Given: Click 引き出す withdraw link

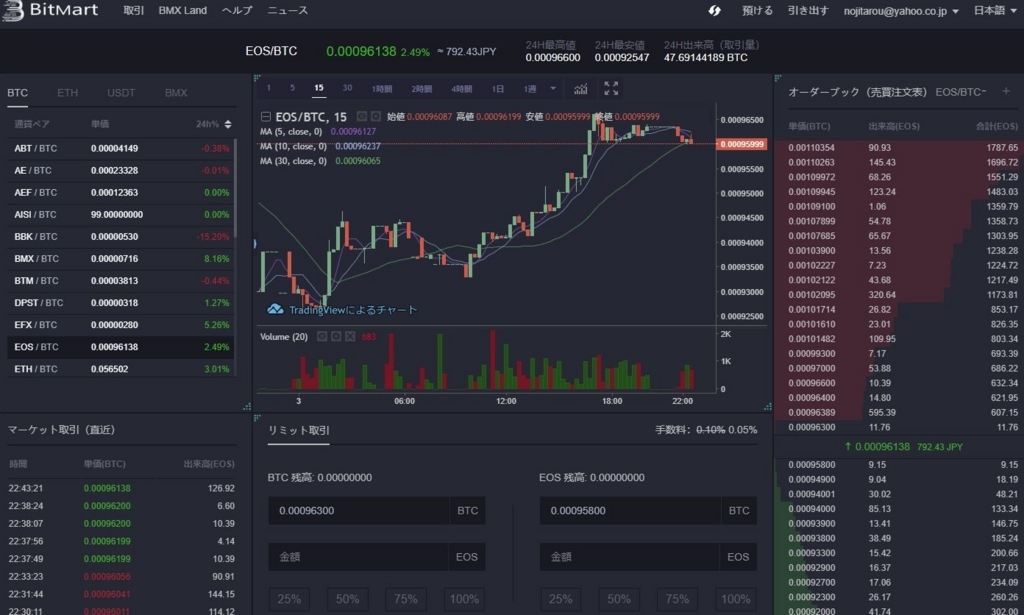Looking at the screenshot, I should tap(808, 10).
